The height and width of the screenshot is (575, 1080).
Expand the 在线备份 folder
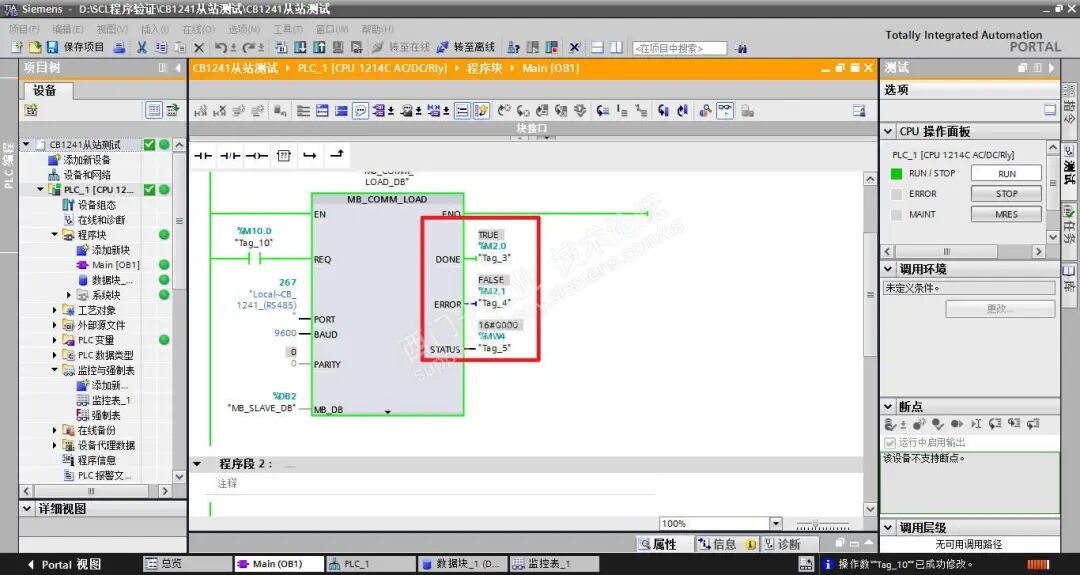pyautogui.click(x=55, y=430)
